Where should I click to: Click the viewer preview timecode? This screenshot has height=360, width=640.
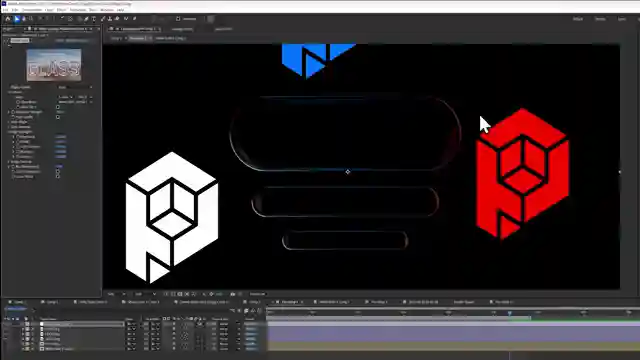click(258, 294)
